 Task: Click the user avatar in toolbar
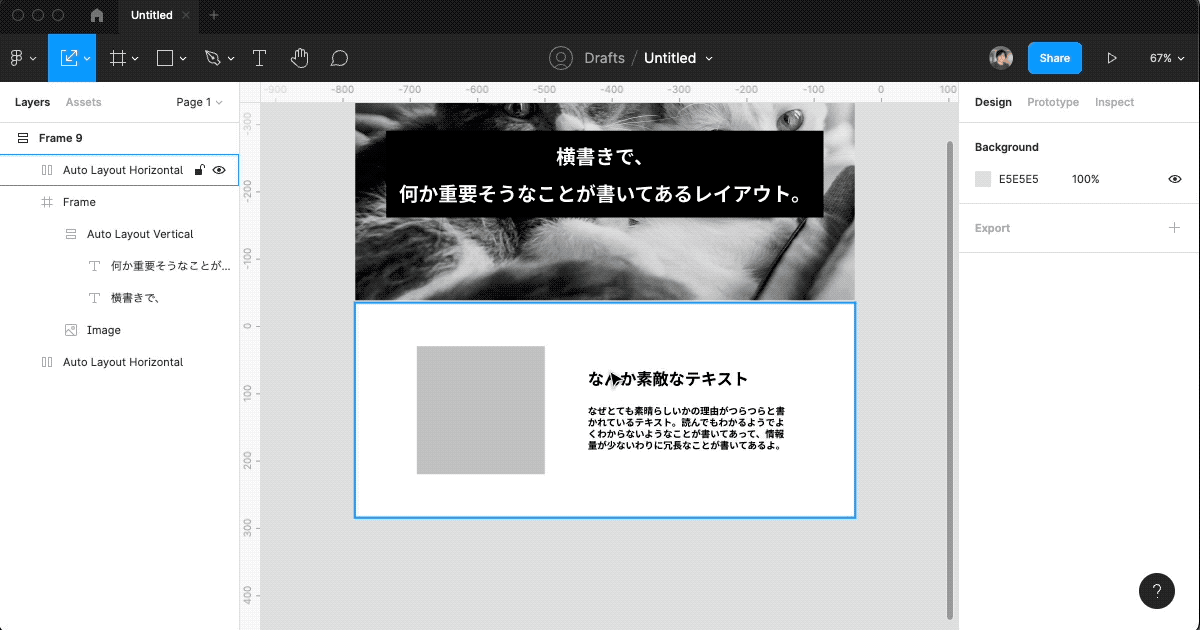[1001, 58]
